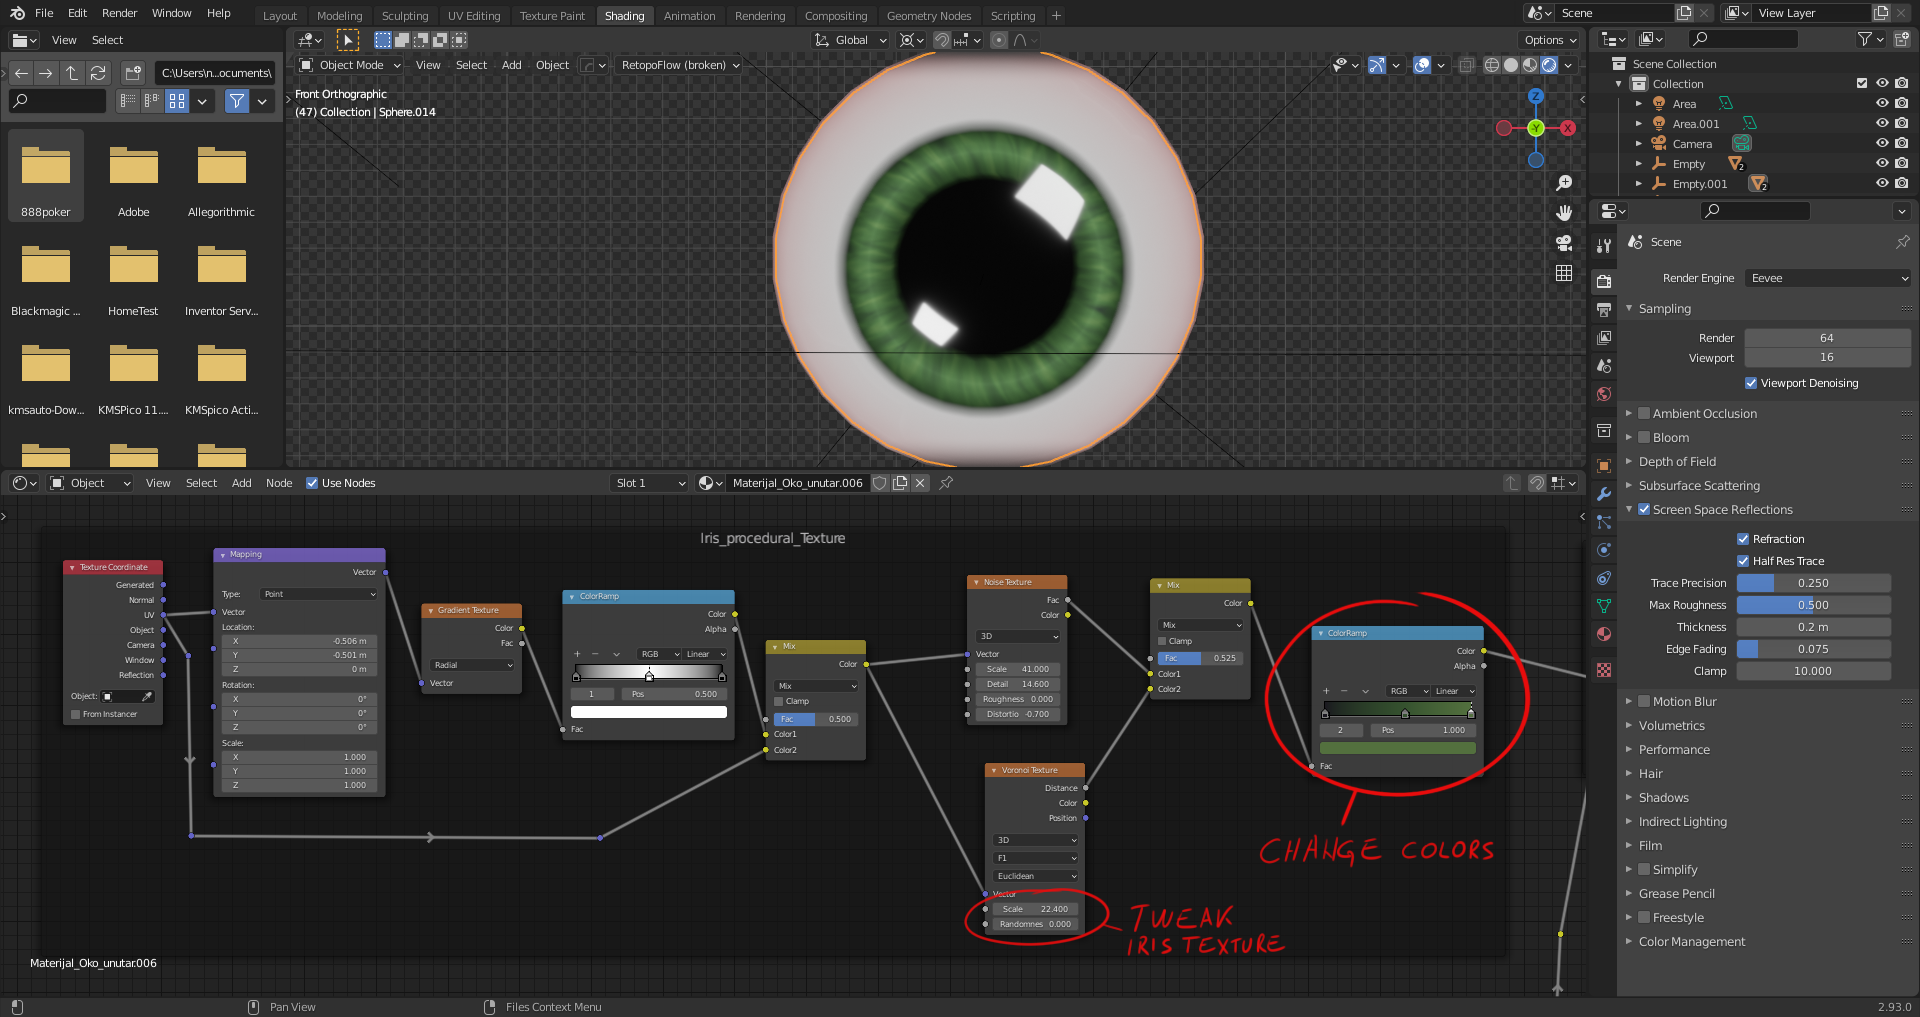
Task: Enable Ambient Occlusion in render settings
Action: [x=1645, y=413]
